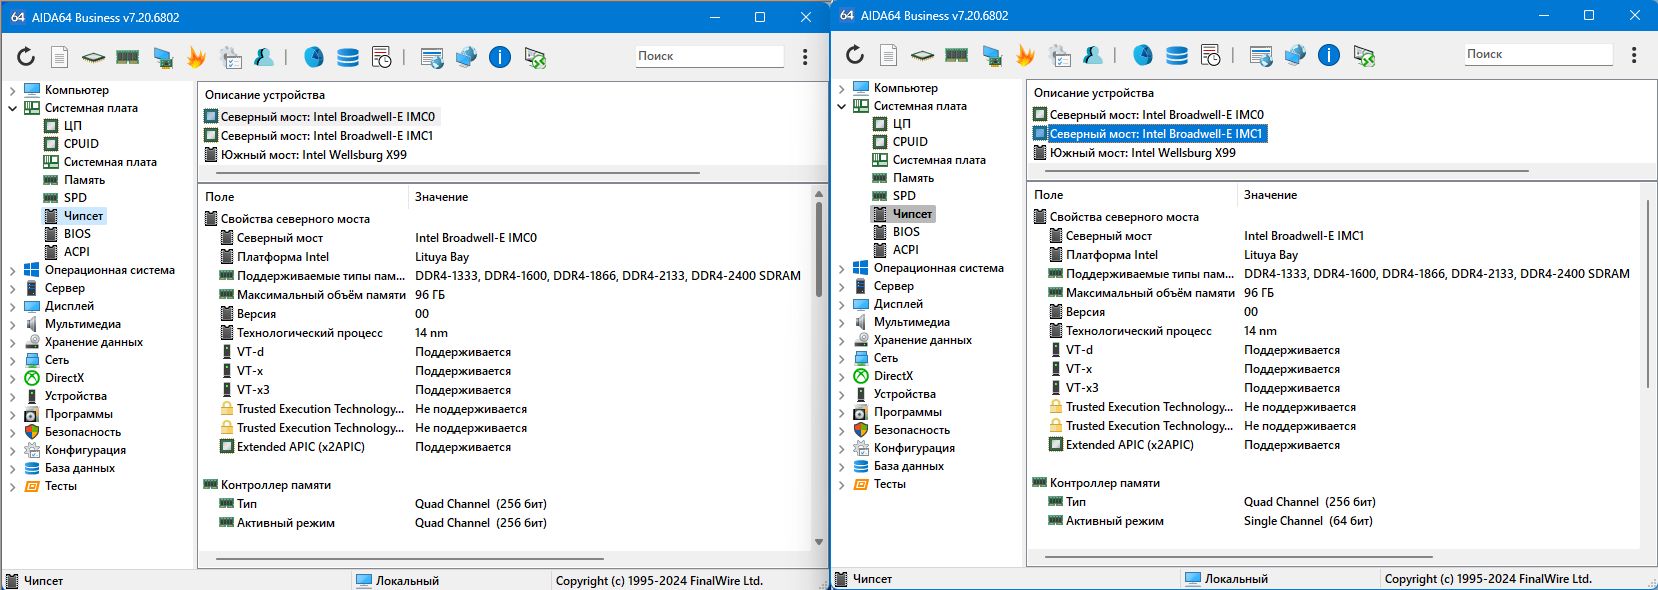Open Report page icon in left window toolbar
This screenshot has height=590, width=1658.
[60, 57]
